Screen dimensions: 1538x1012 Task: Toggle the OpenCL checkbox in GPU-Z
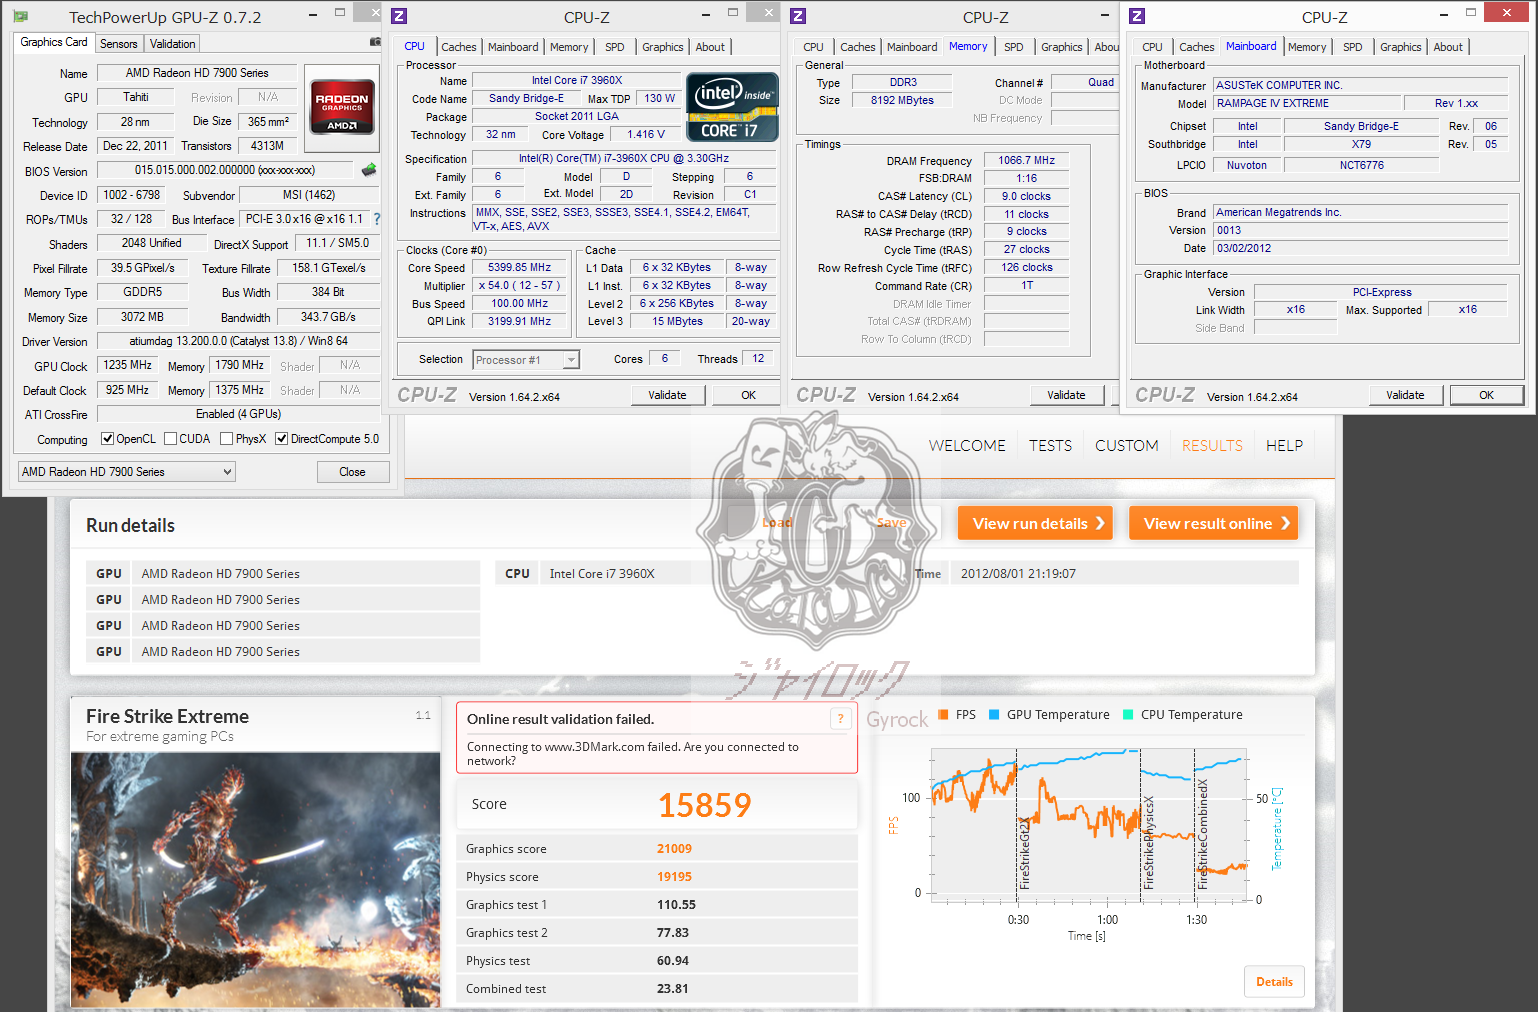(108, 438)
